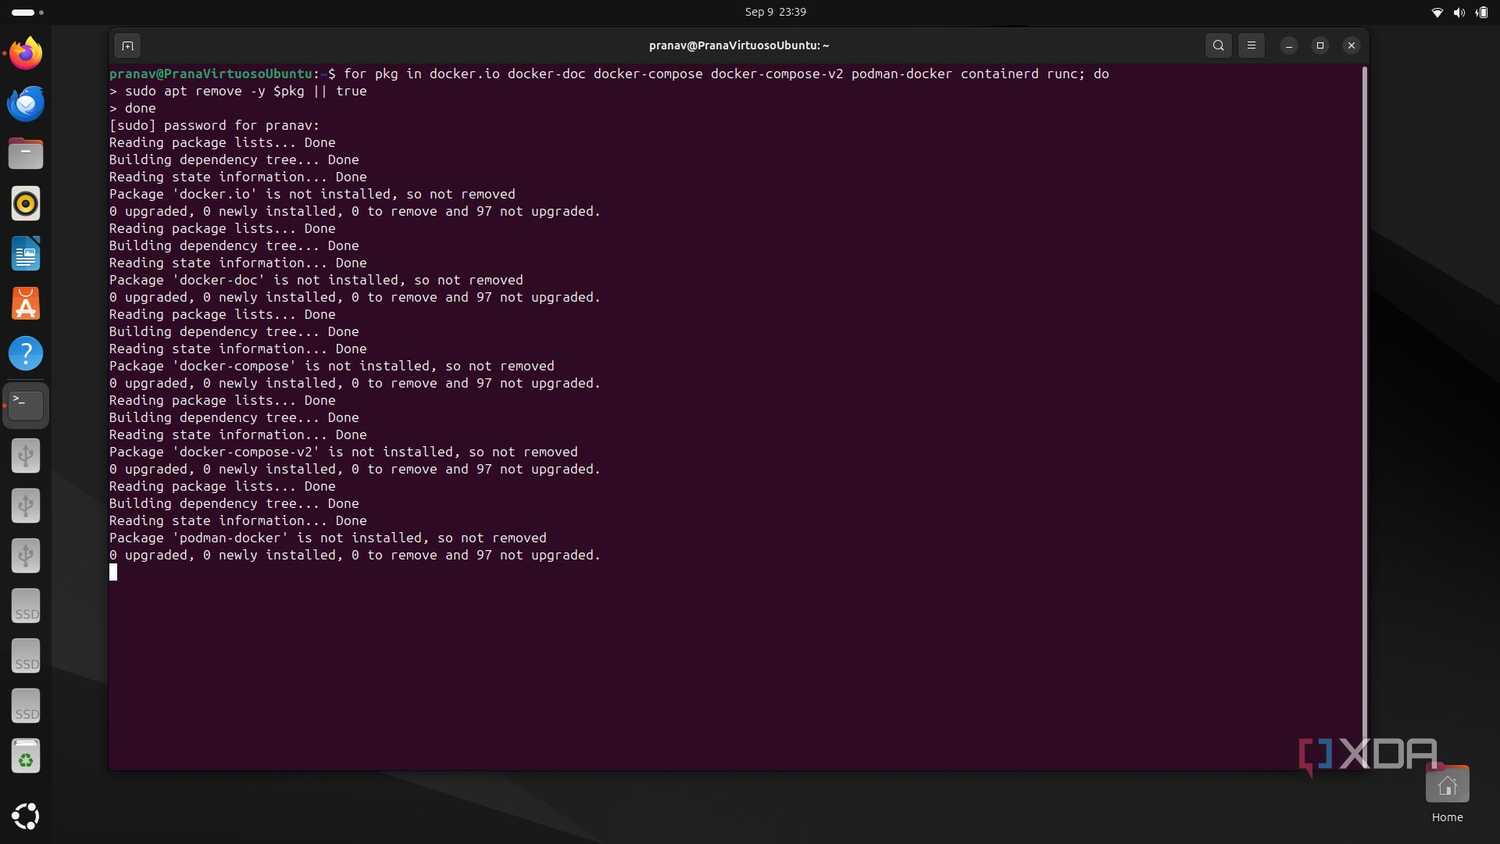Open the Trash in the dock

26,756
